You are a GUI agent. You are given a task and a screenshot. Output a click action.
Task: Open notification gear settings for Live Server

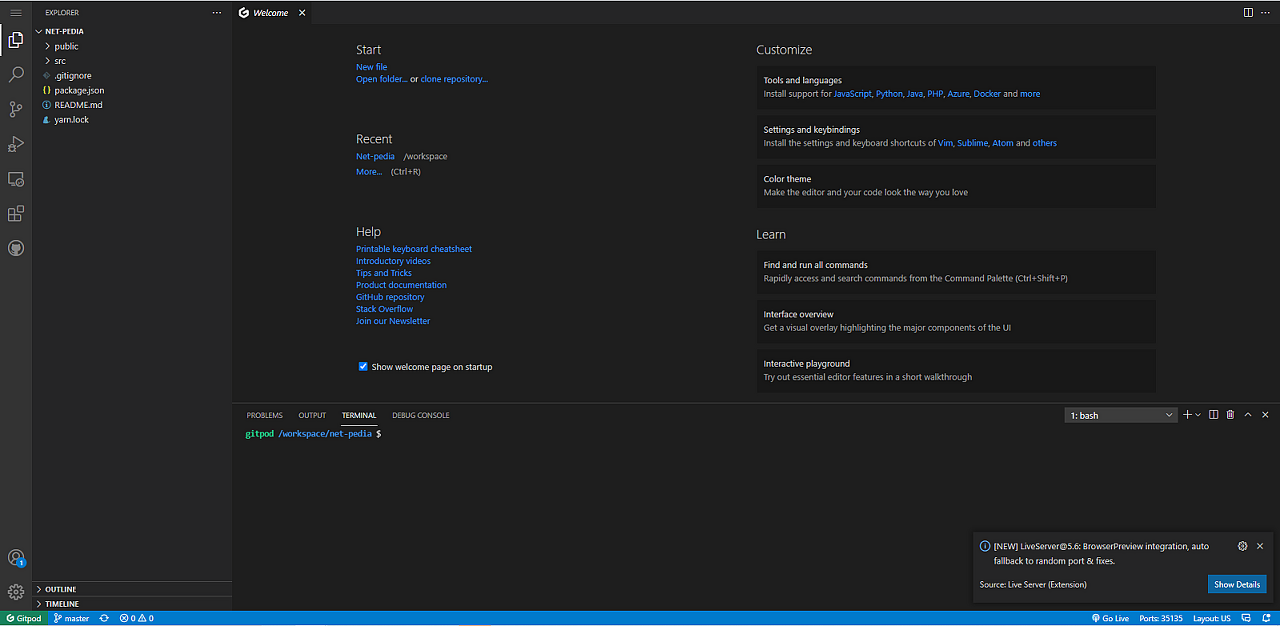(x=1242, y=546)
